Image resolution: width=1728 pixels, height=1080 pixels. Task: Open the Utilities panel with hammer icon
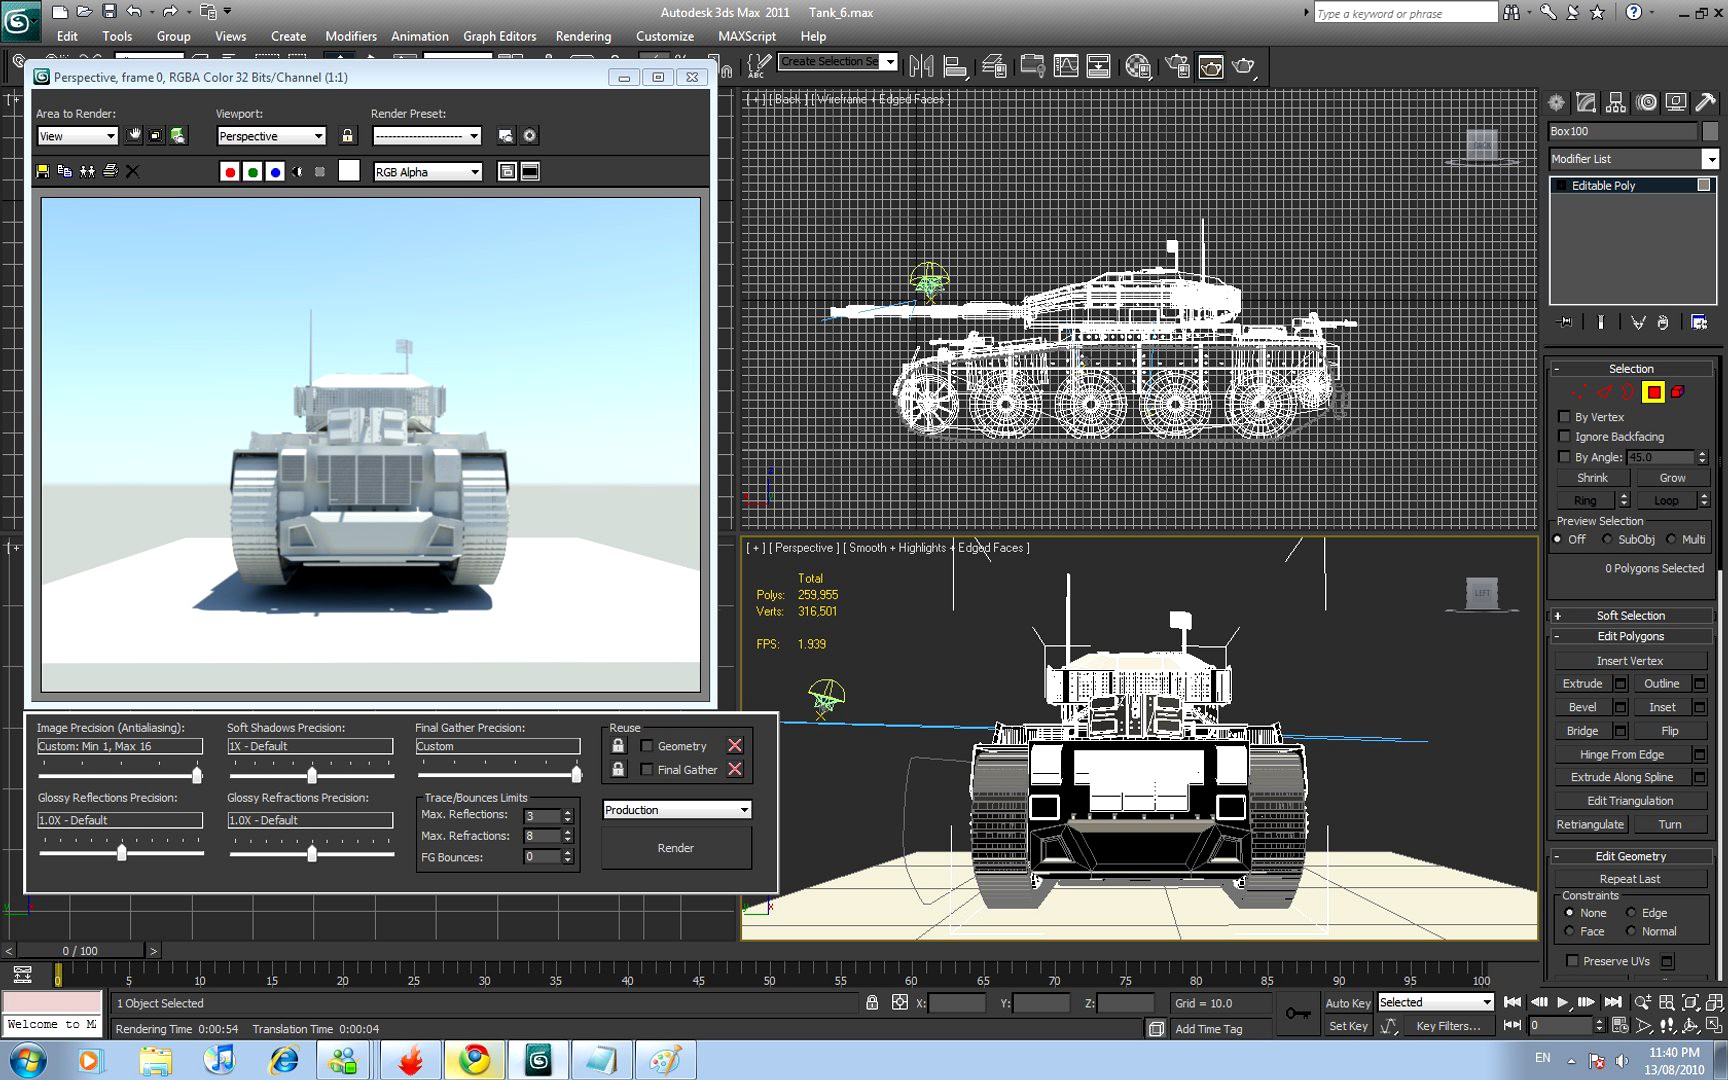click(x=1705, y=102)
